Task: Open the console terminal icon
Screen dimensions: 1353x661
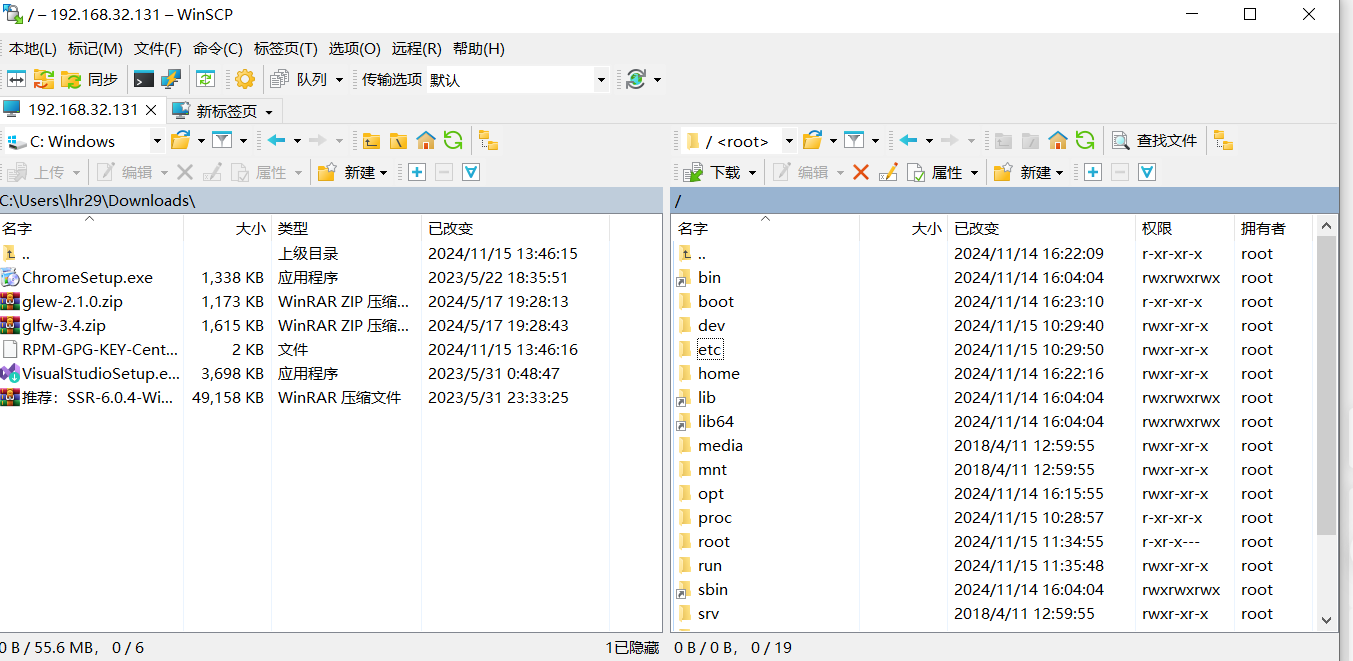Action: pos(144,79)
